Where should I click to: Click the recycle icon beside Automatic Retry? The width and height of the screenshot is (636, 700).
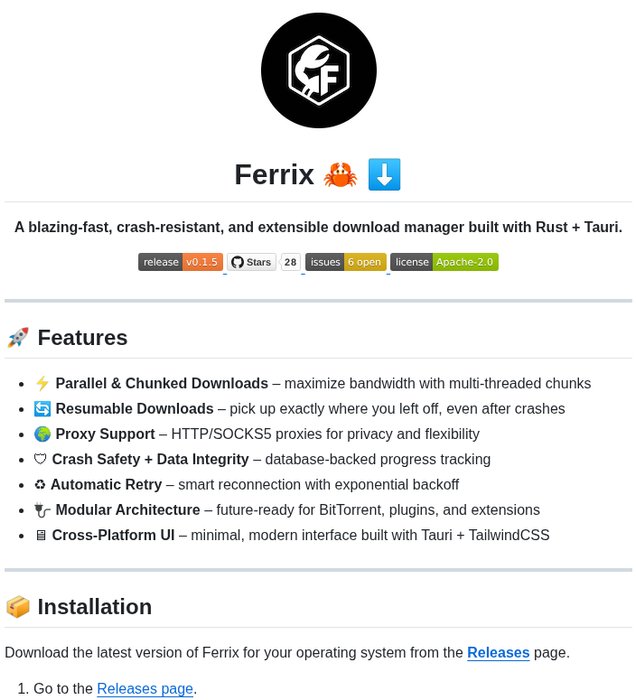point(40,484)
